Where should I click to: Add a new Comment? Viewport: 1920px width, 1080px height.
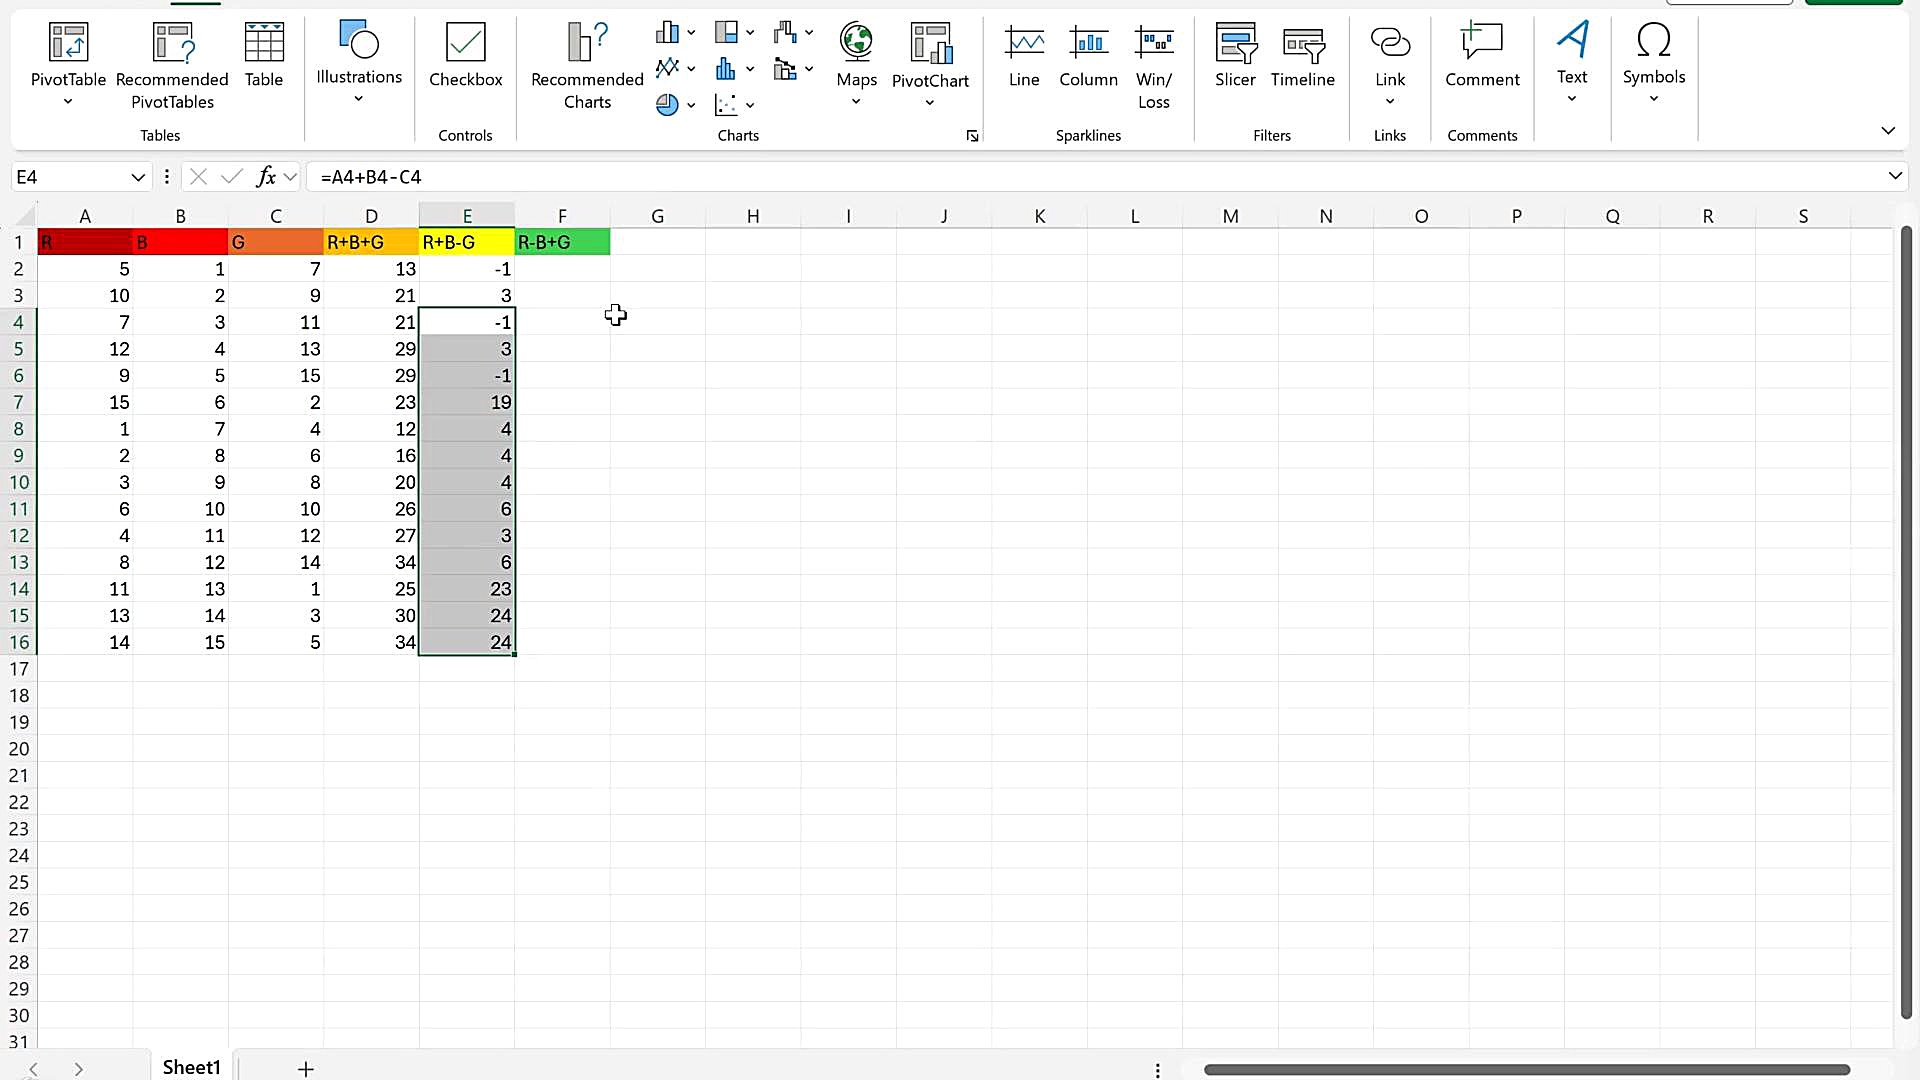(x=1482, y=56)
